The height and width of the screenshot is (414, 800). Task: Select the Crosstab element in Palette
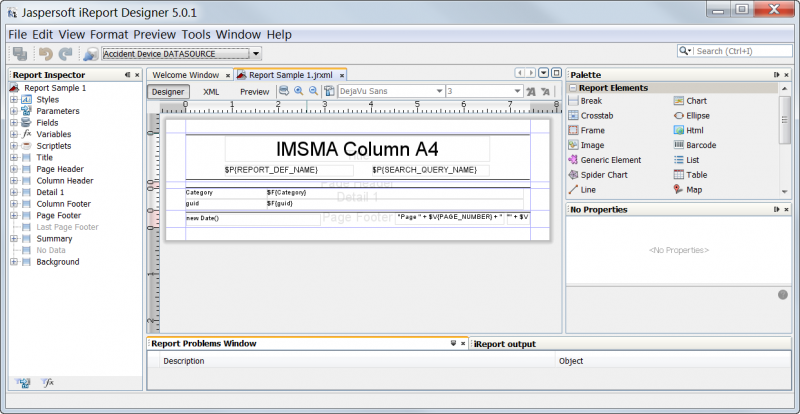point(596,116)
